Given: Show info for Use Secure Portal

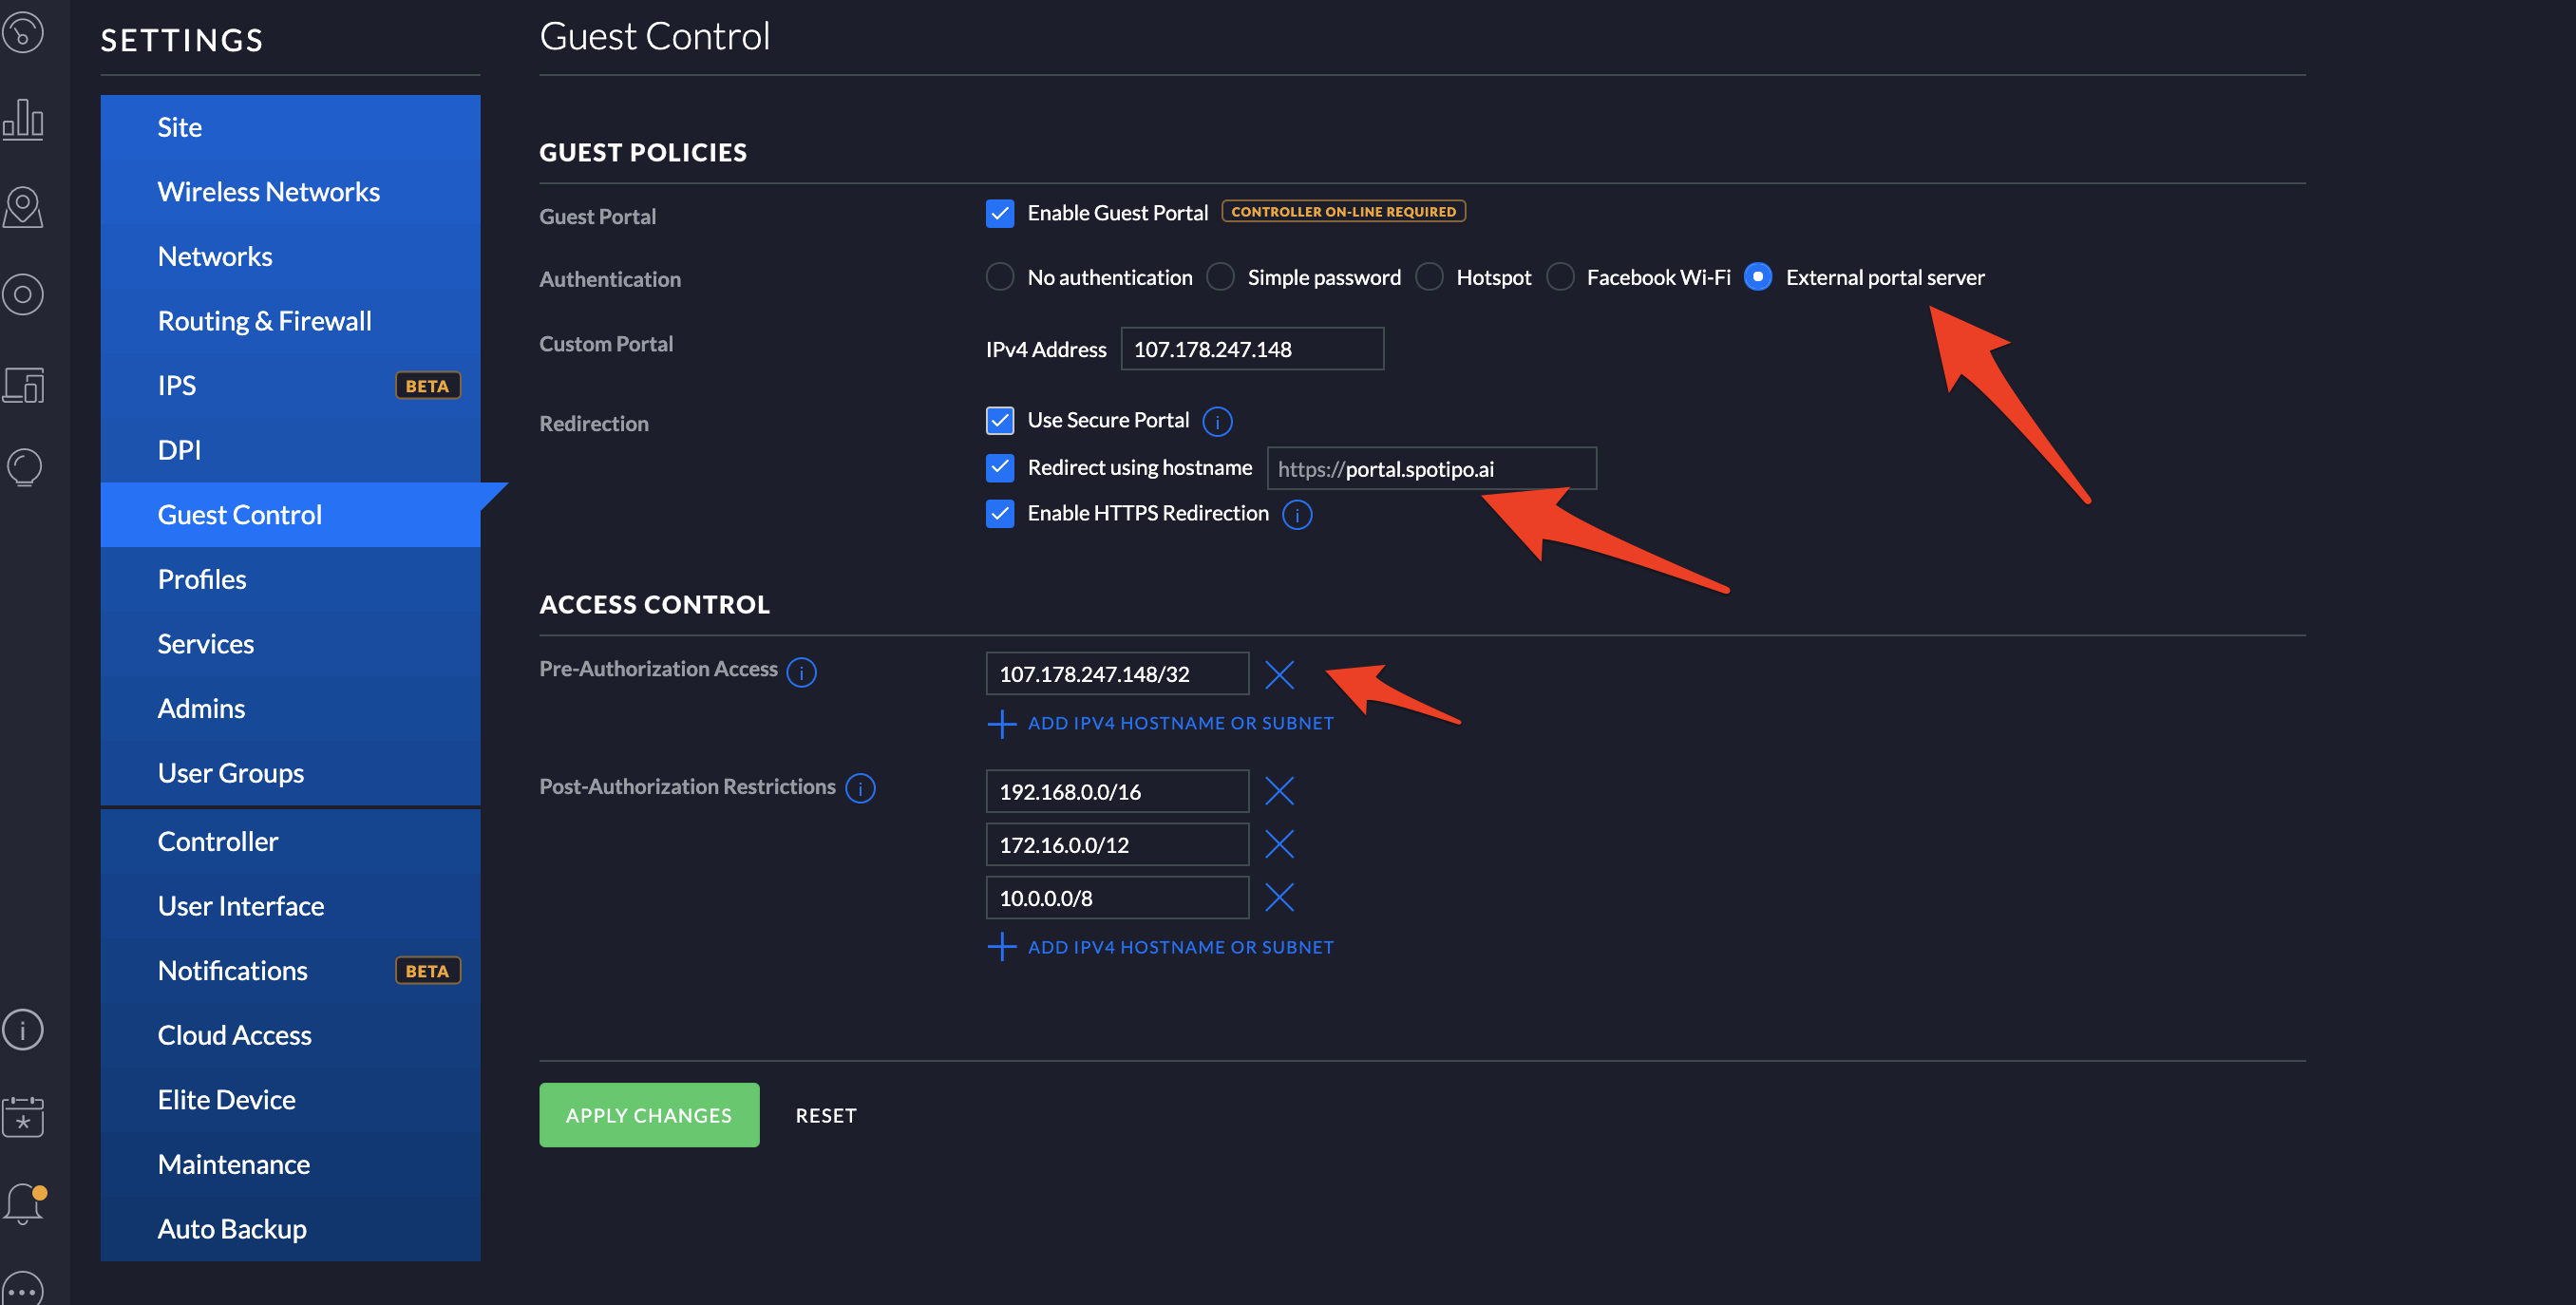Looking at the screenshot, I should click(1217, 422).
